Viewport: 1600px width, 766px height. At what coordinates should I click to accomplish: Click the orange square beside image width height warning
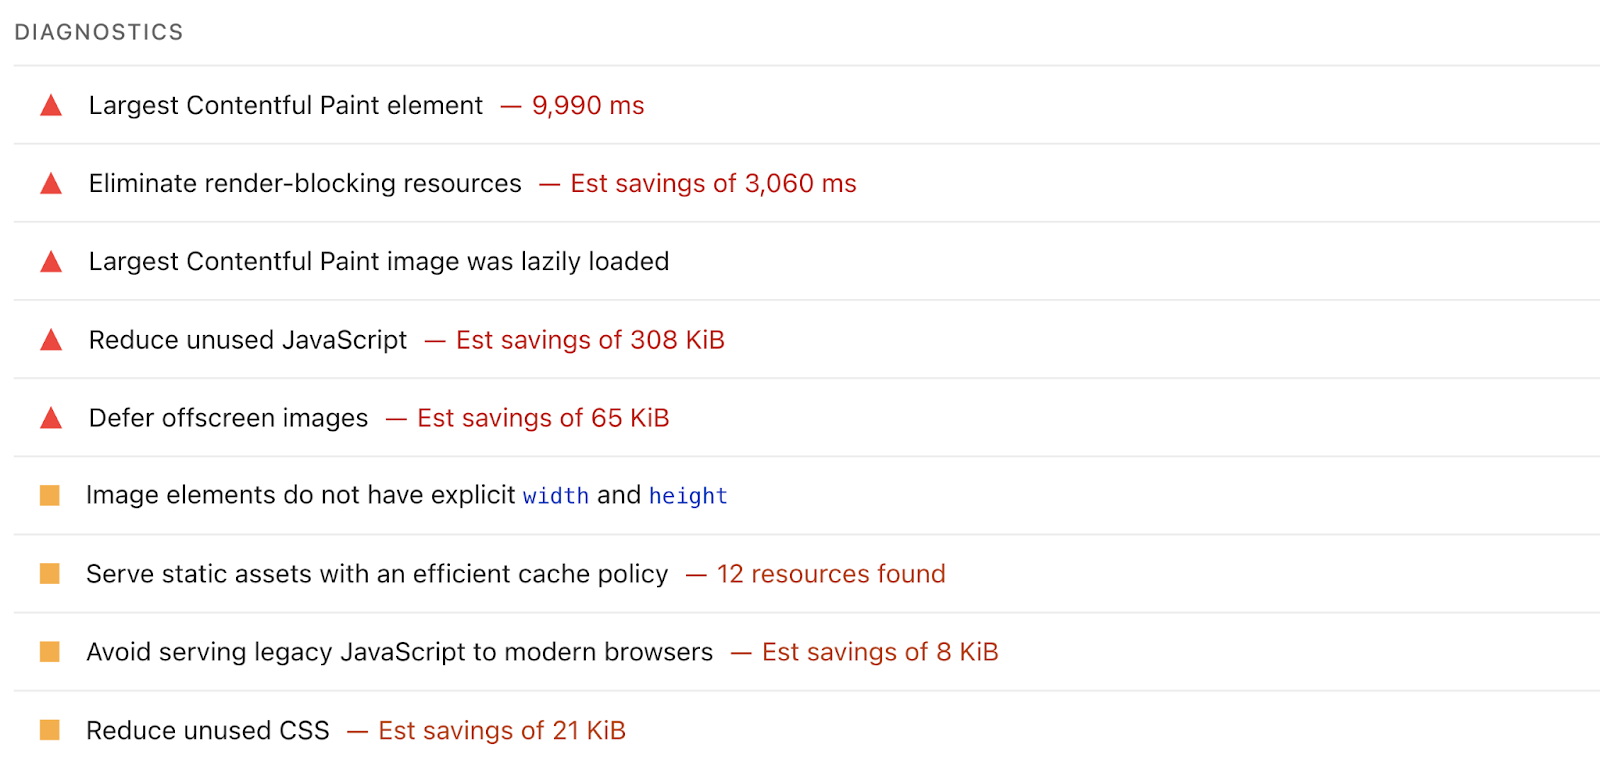coord(50,495)
